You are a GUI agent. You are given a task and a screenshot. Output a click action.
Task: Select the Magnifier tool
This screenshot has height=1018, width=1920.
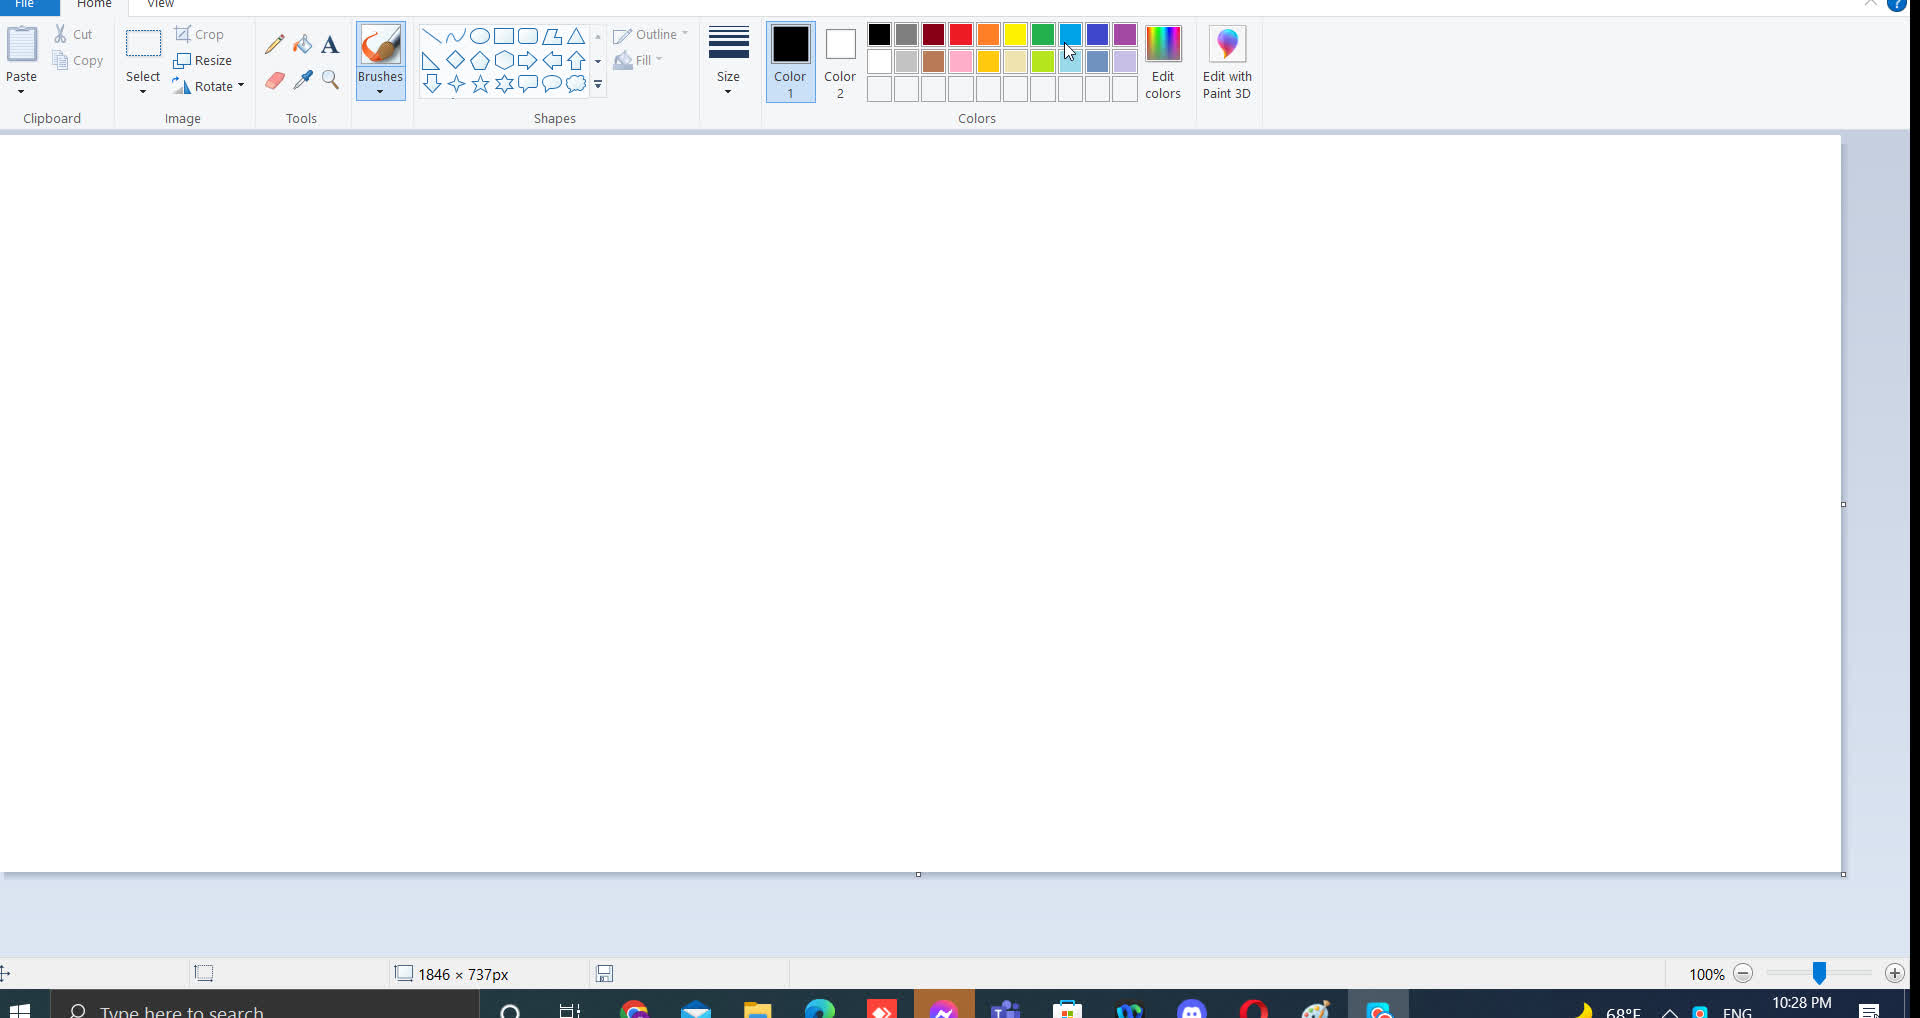(330, 80)
